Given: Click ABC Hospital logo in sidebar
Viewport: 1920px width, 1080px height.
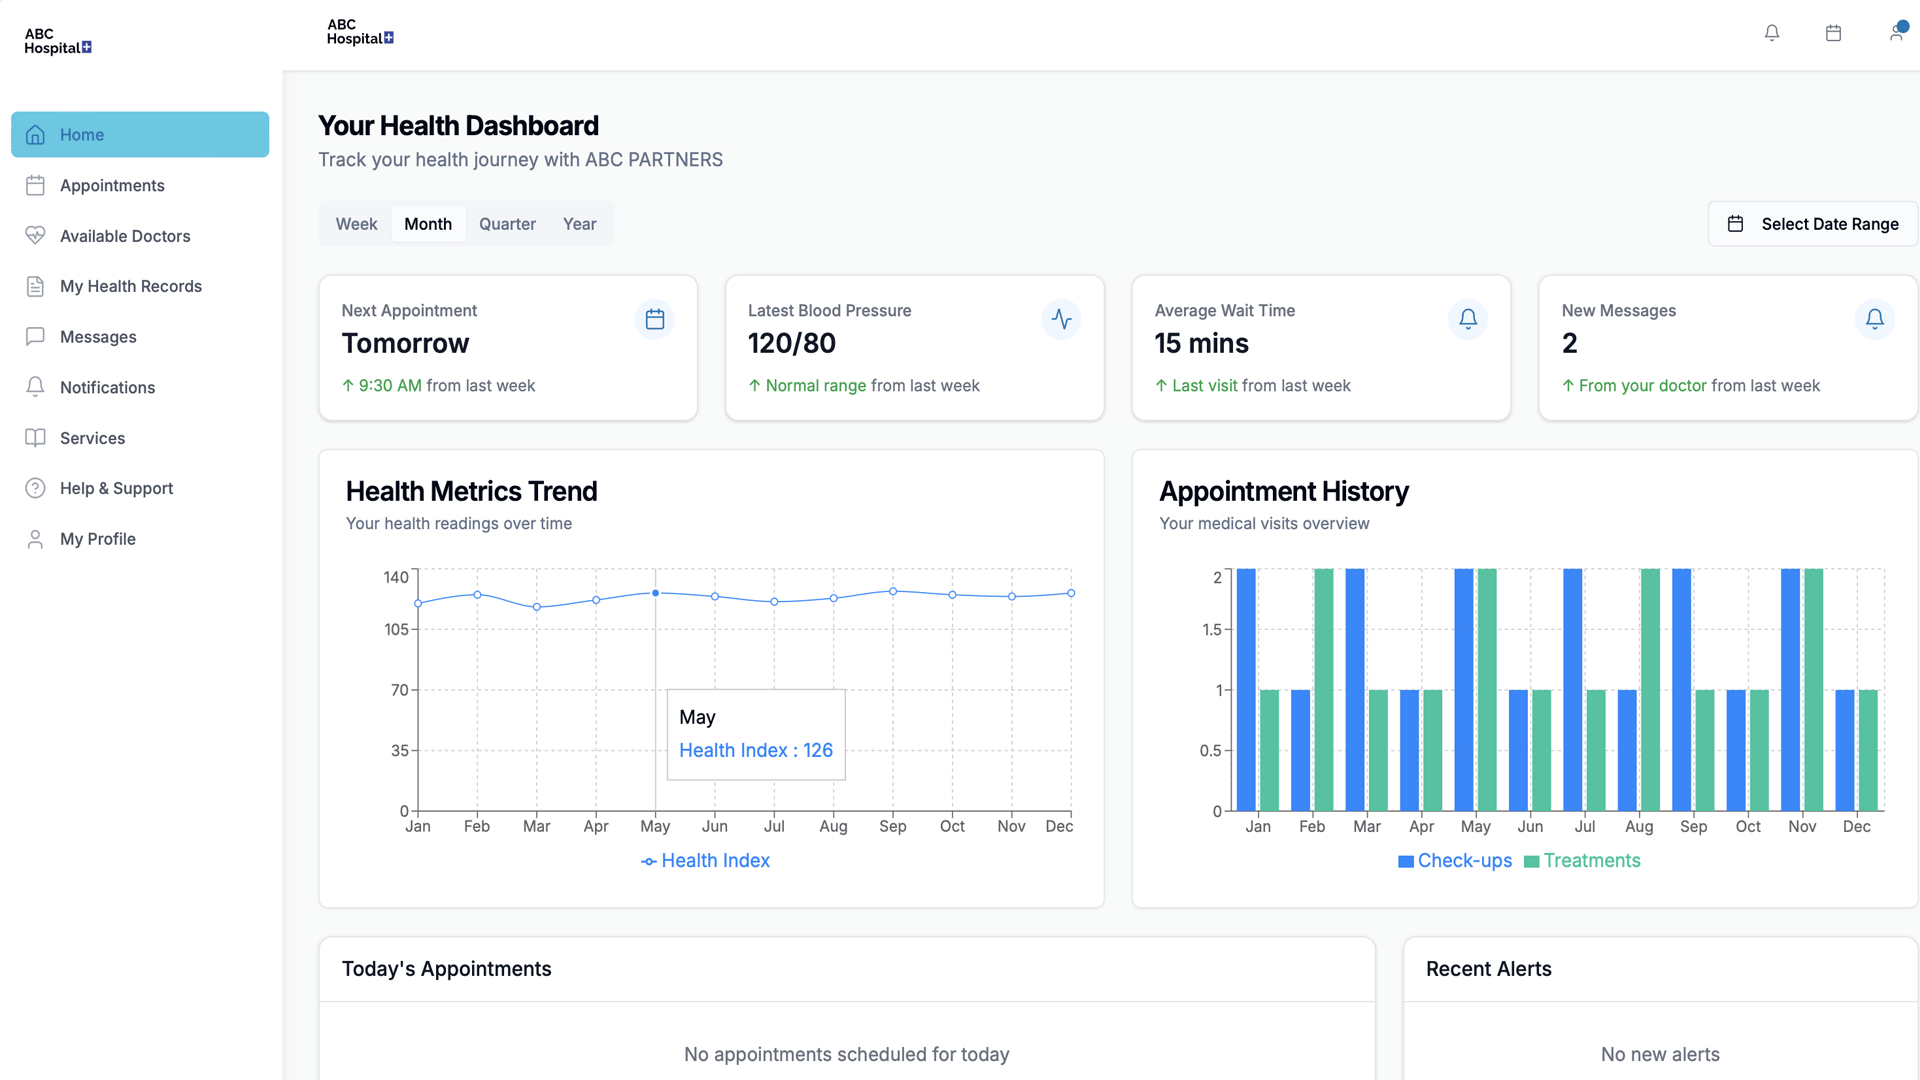Looking at the screenshot, I should 58,41.
